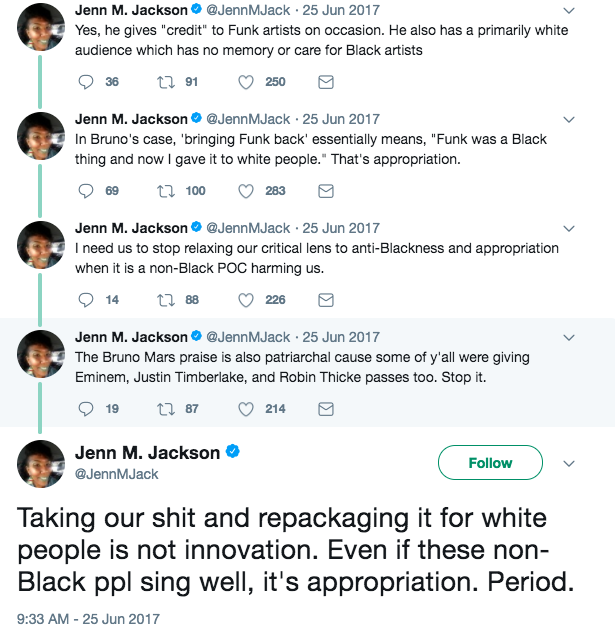Open the 9:33 AM - 25 Jun 2017 timestamp
Image resolution: width=615 pixels, height=634 pixels.
click(x=88, y=619)
